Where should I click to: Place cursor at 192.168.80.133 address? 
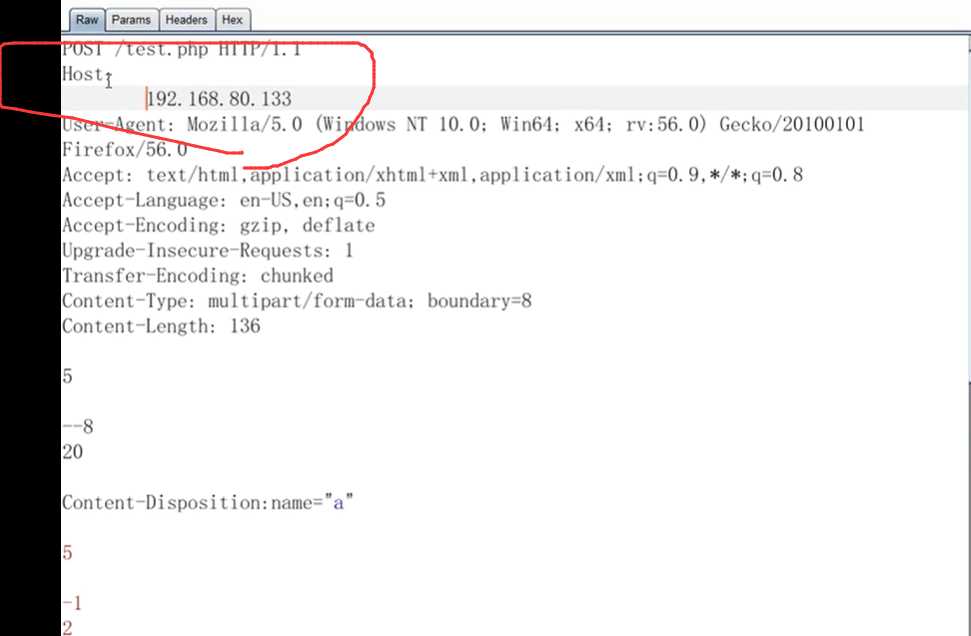point(219,99)
